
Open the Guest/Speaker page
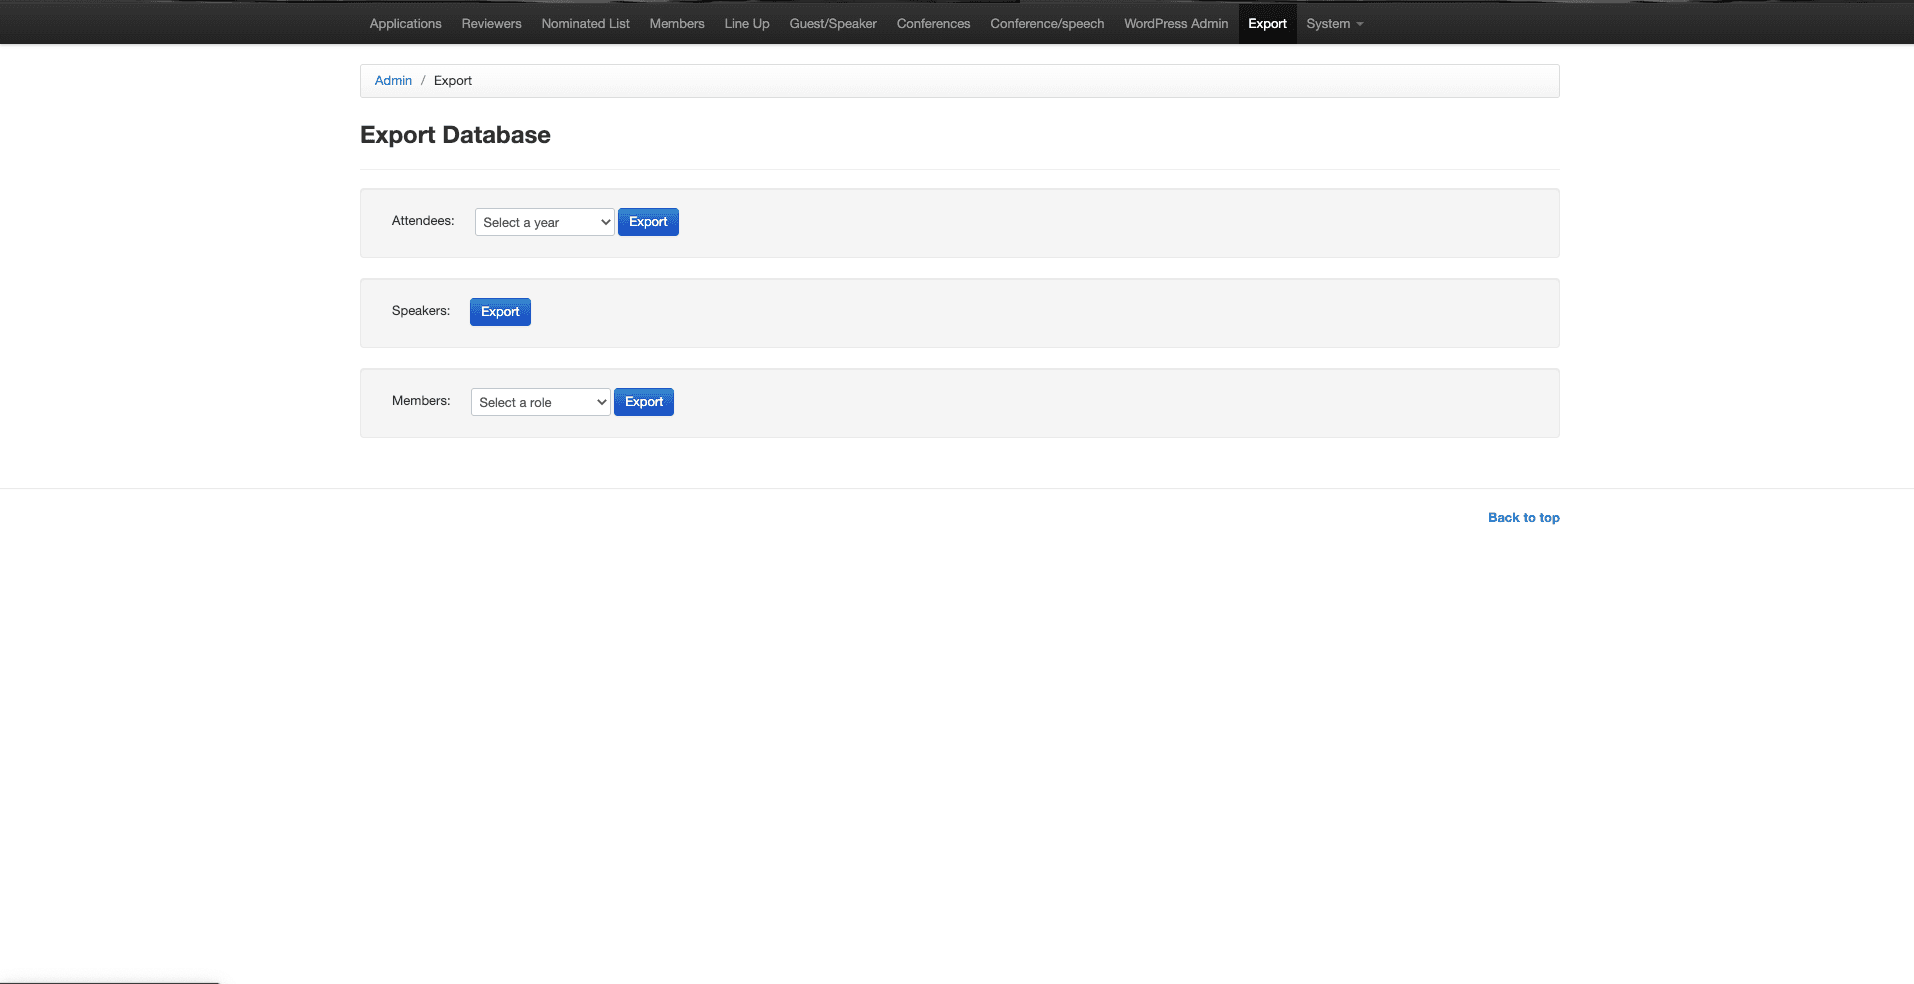tap(833, 24)
